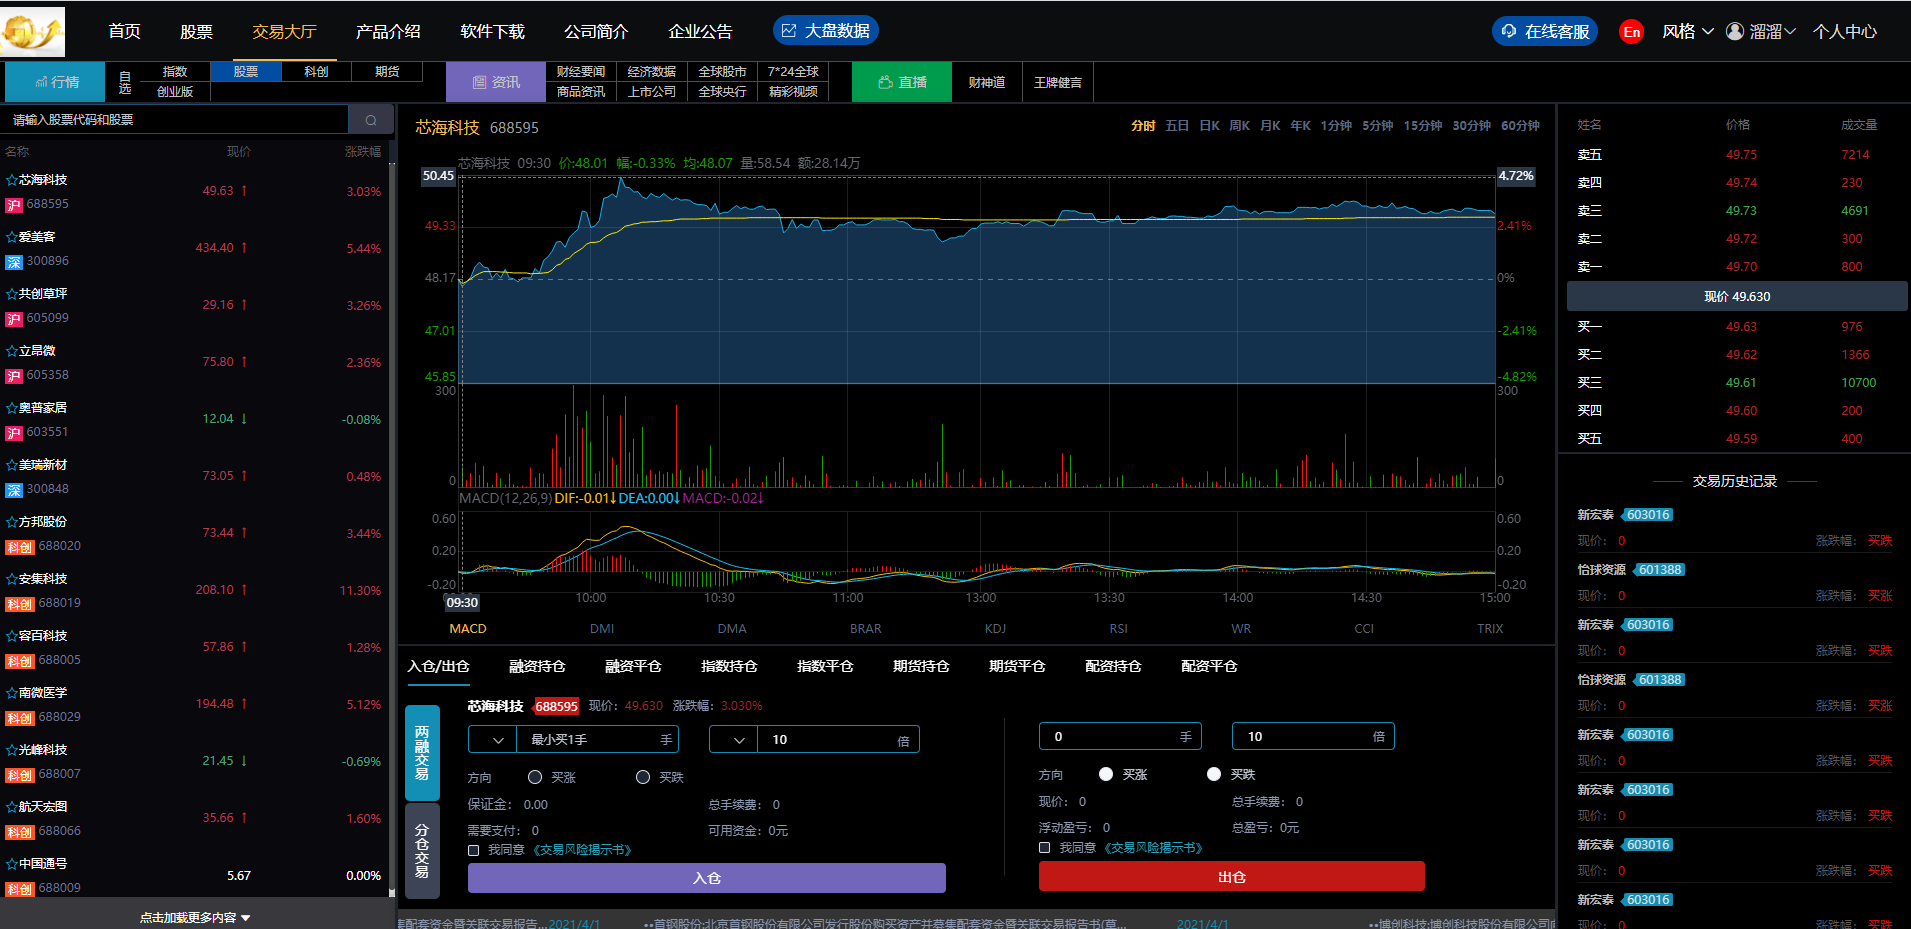This screenshot has height=929, width=1911.
Task: Select the 买三 row price 49.61
Action: click(1741, 383)
